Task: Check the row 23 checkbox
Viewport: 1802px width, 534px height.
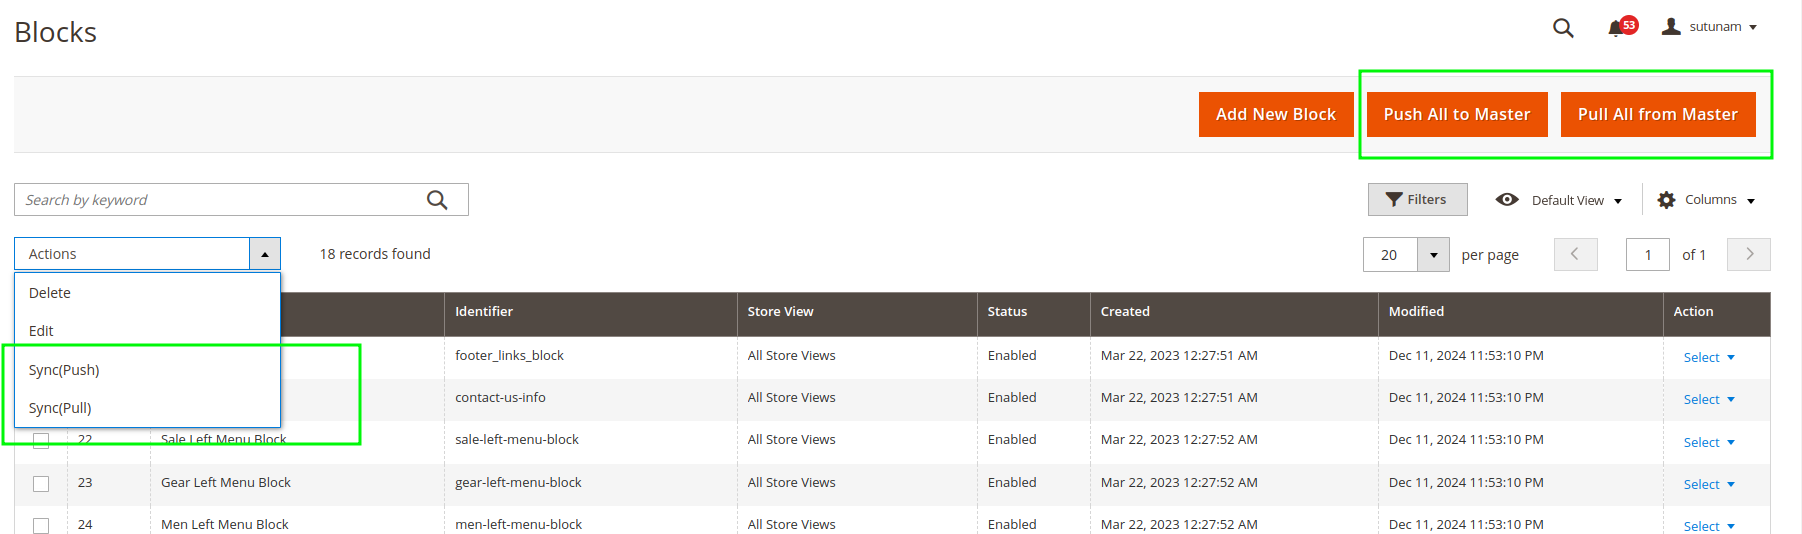Action: [x=41, y=483]
